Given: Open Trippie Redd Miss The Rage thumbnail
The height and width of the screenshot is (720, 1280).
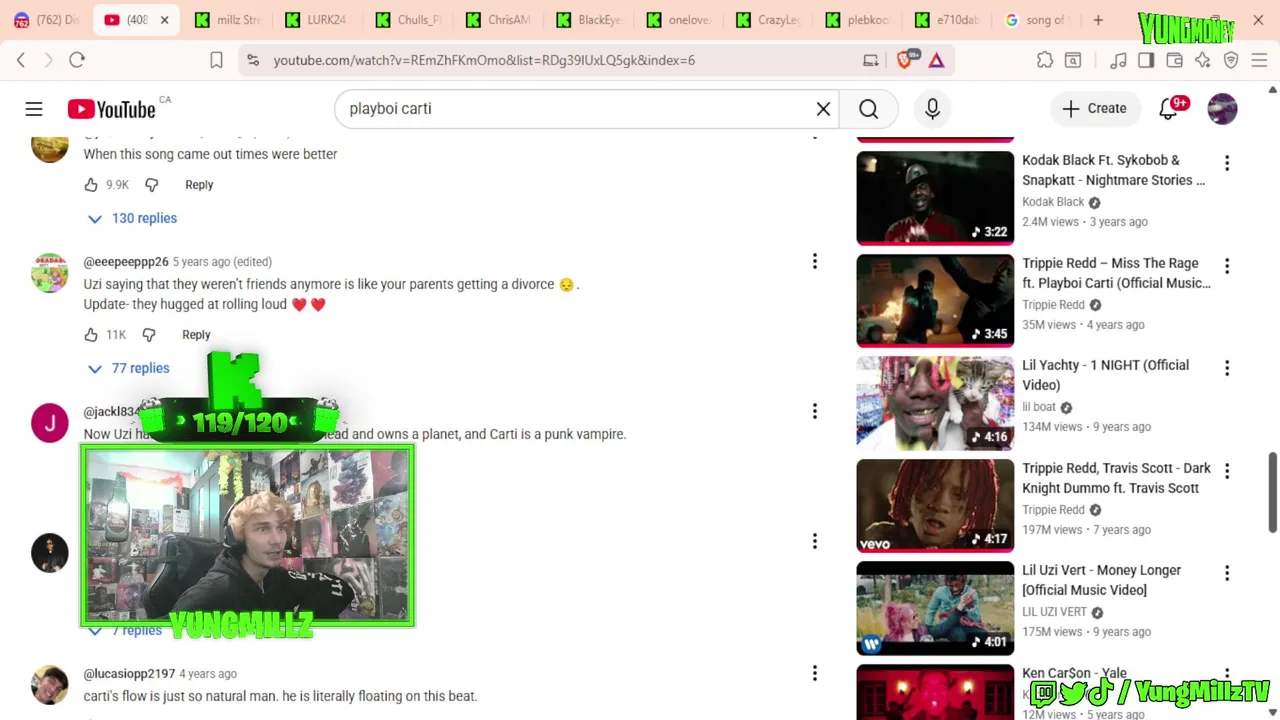Looking at the screenshot, I should (935, 300).
